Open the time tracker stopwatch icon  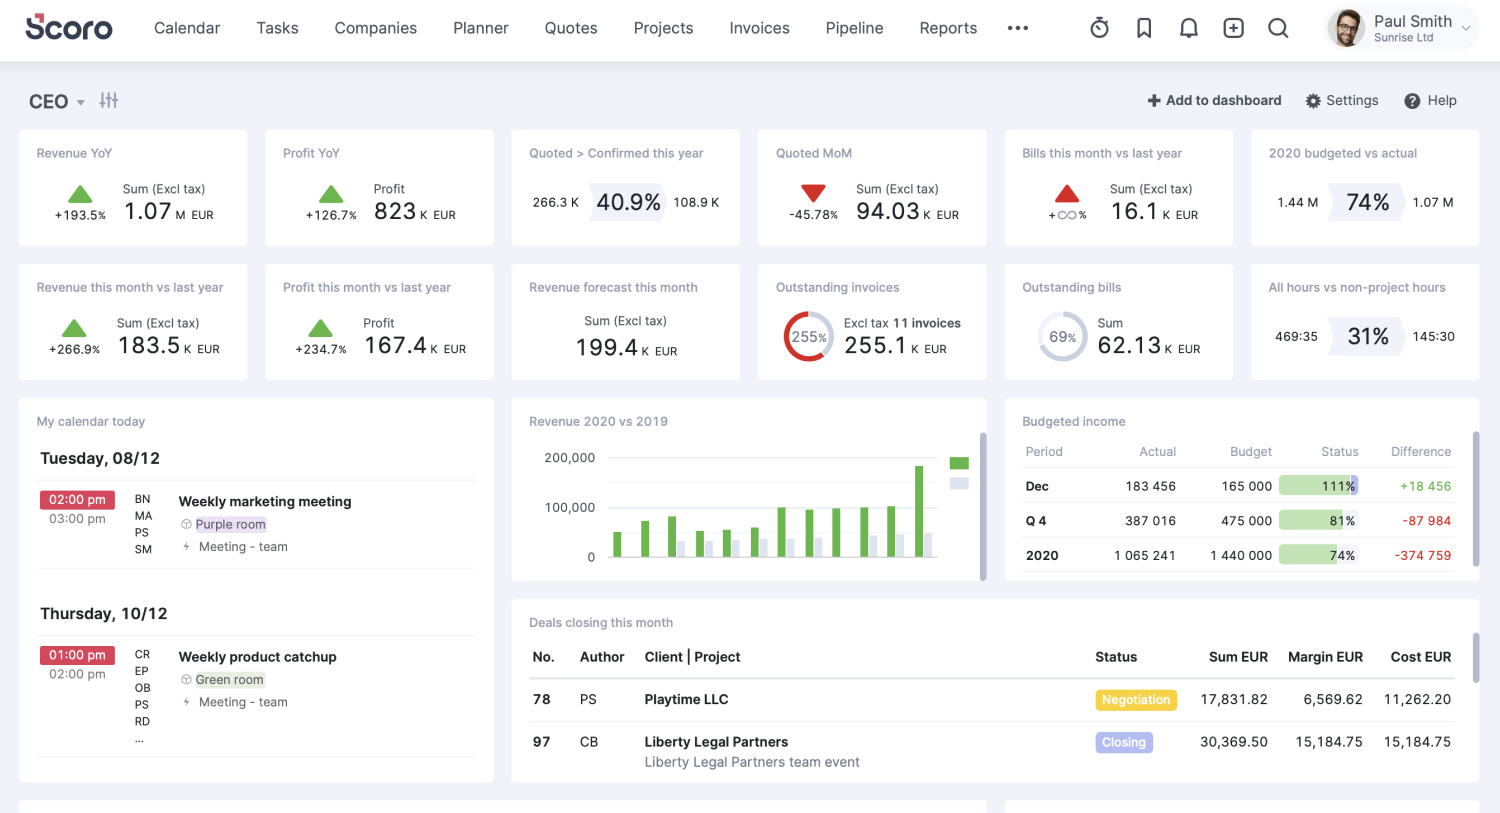point(1099,28)
